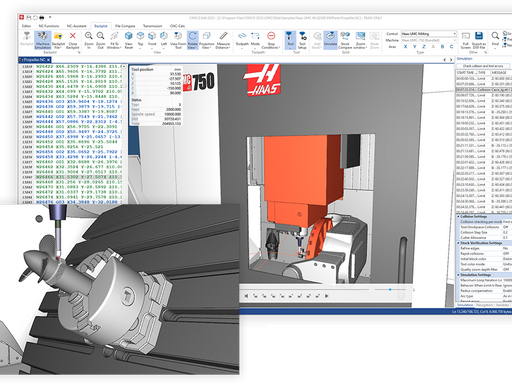Image resolution: width=512 pixels, height=384 pixels.
Task: Open the Backplot File tool
Action: coord(58,40)
